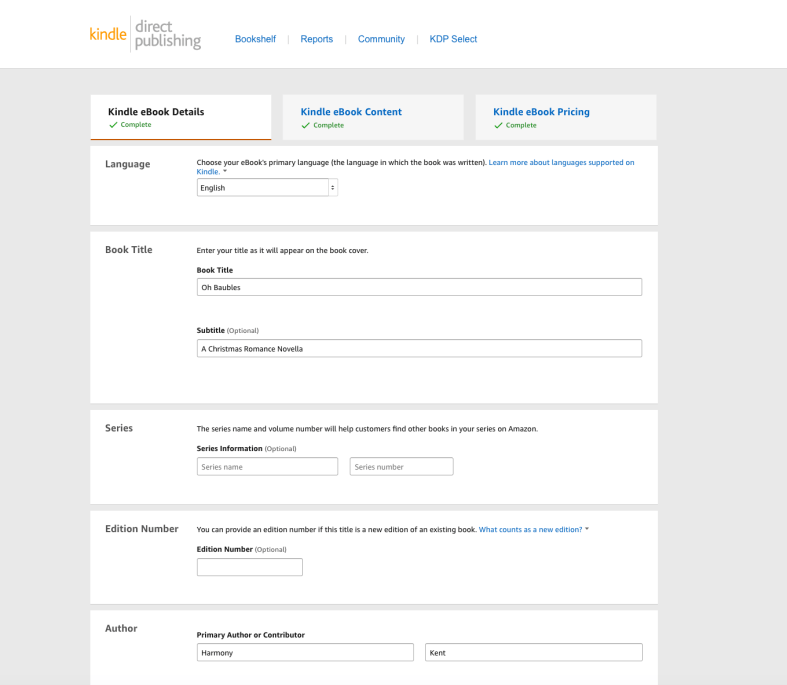Select the Kindle eBook Details tab
787x685 pixels.
(x=156, y=112)
